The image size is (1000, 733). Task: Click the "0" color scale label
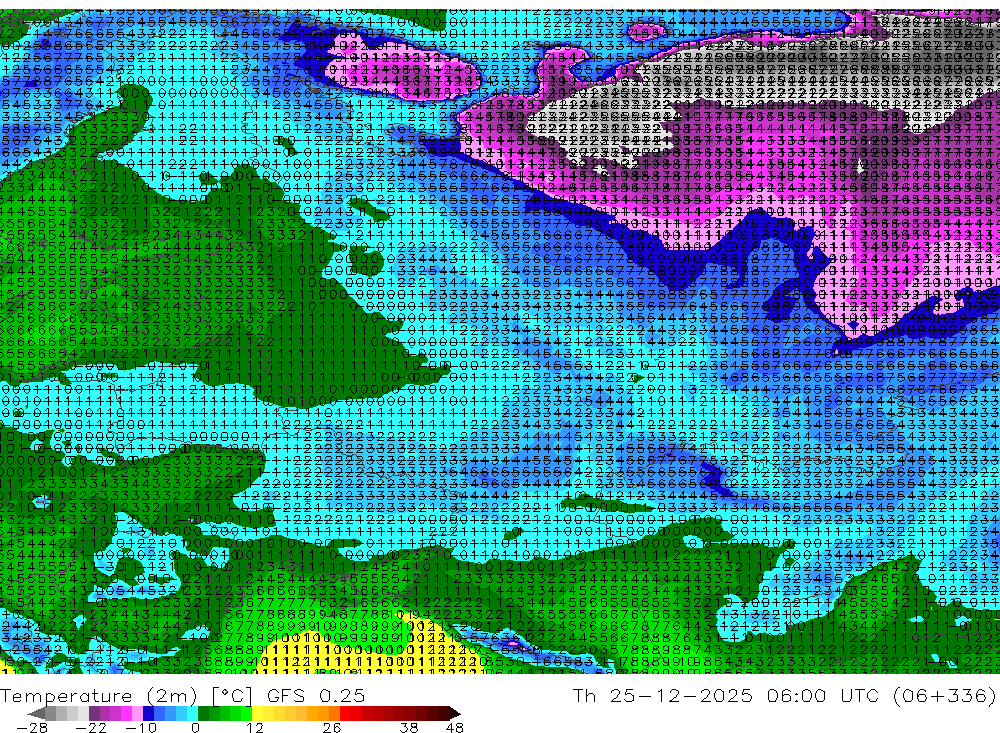pos(195,727)
